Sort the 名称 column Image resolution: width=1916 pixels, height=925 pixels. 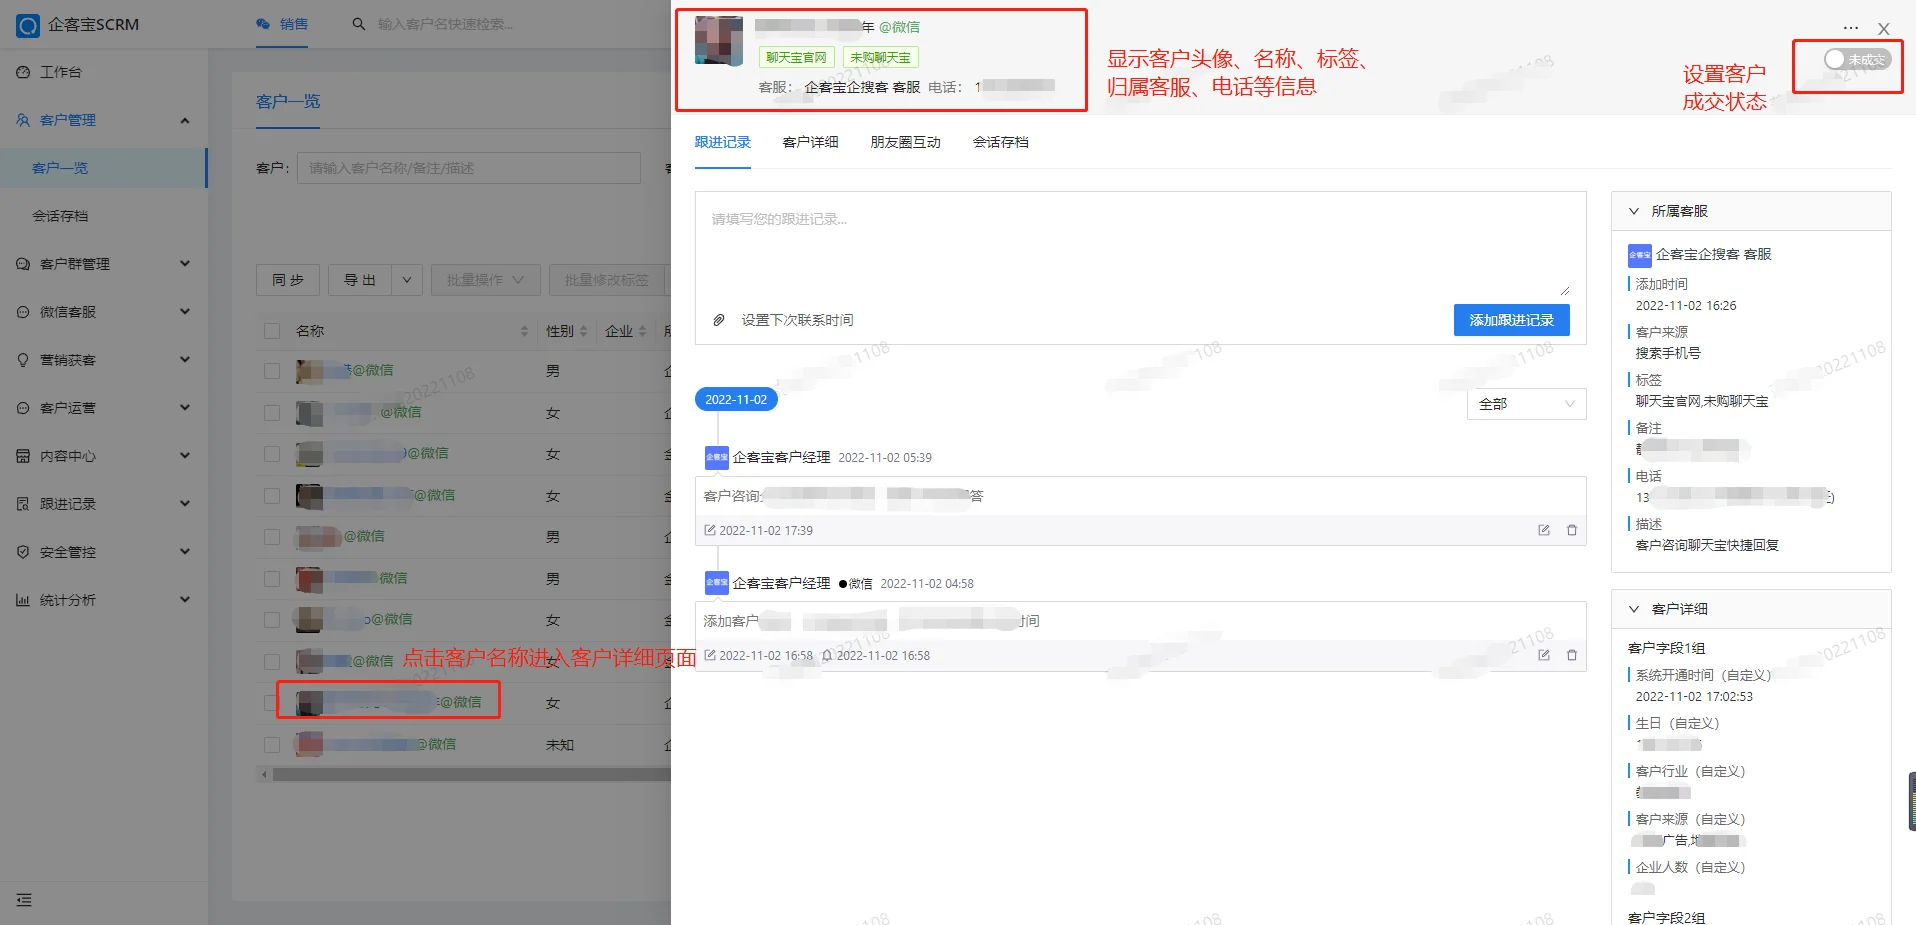click(x=524, y=331)
